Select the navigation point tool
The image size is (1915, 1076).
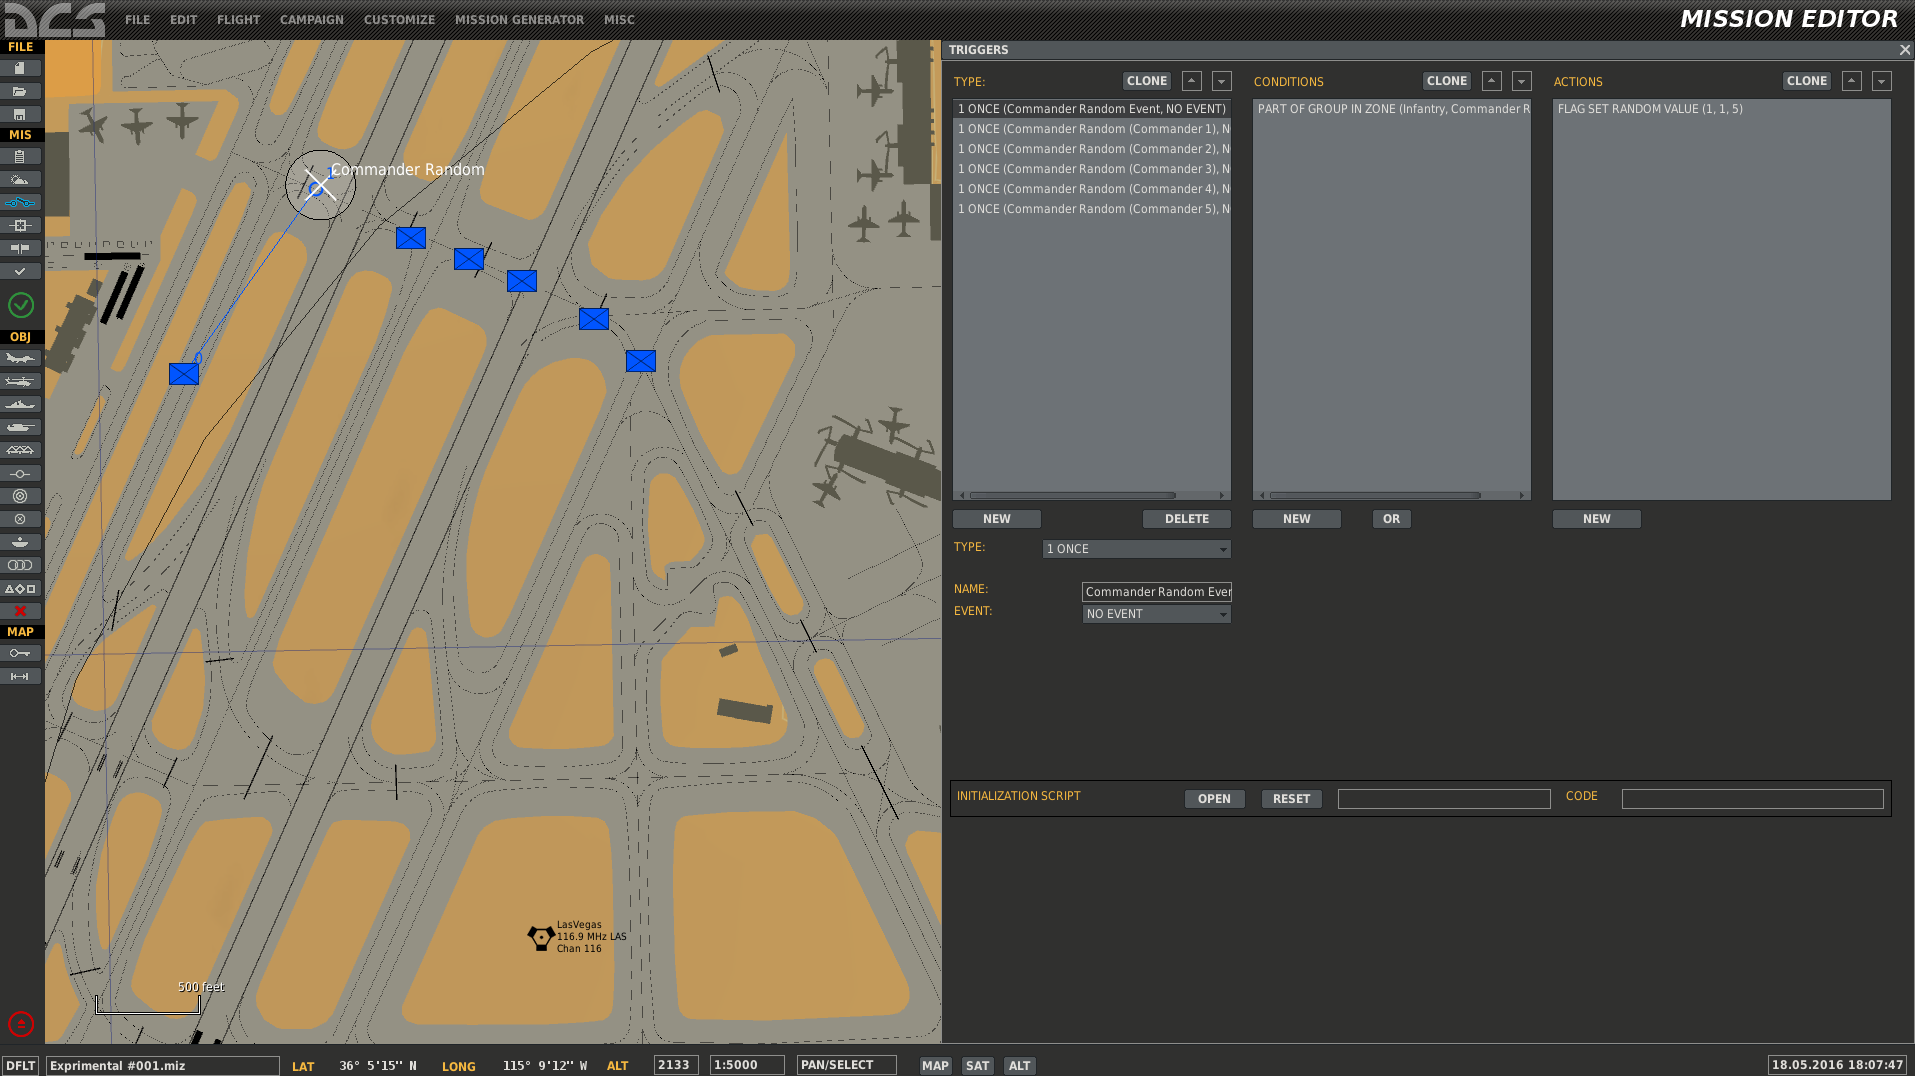tap(20, 473)
